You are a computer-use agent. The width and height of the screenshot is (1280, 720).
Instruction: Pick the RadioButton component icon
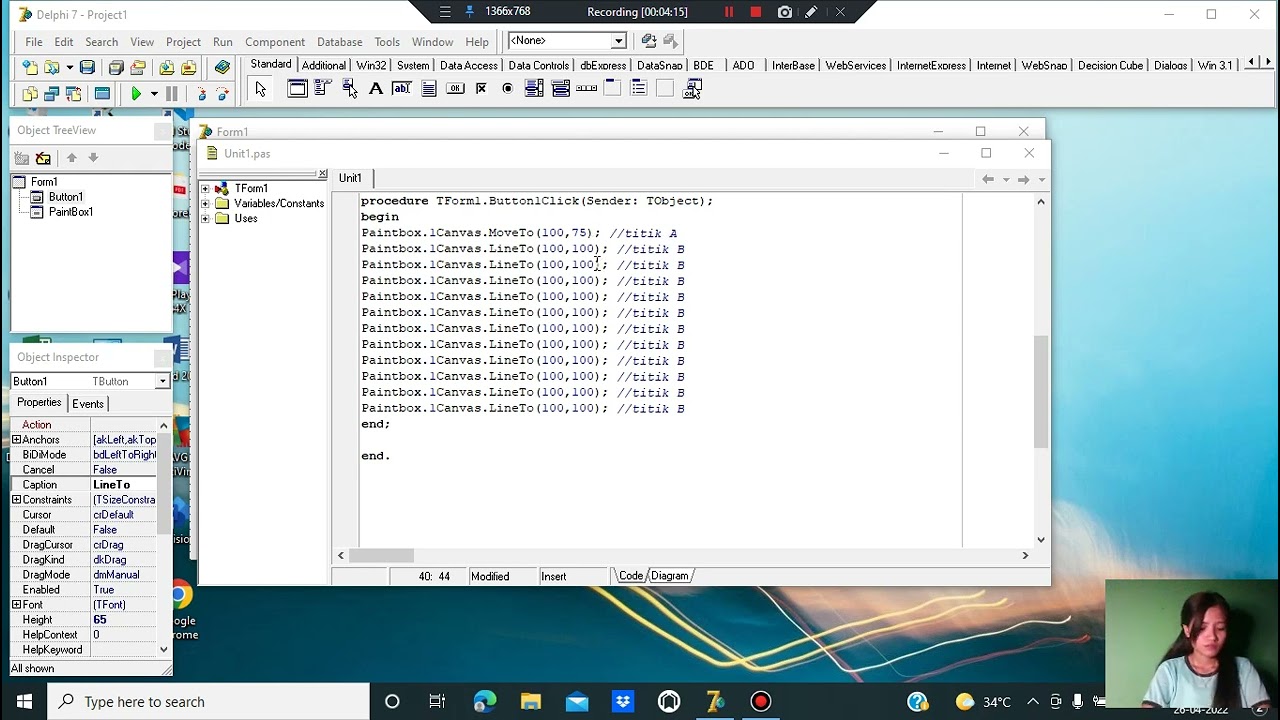507,89
